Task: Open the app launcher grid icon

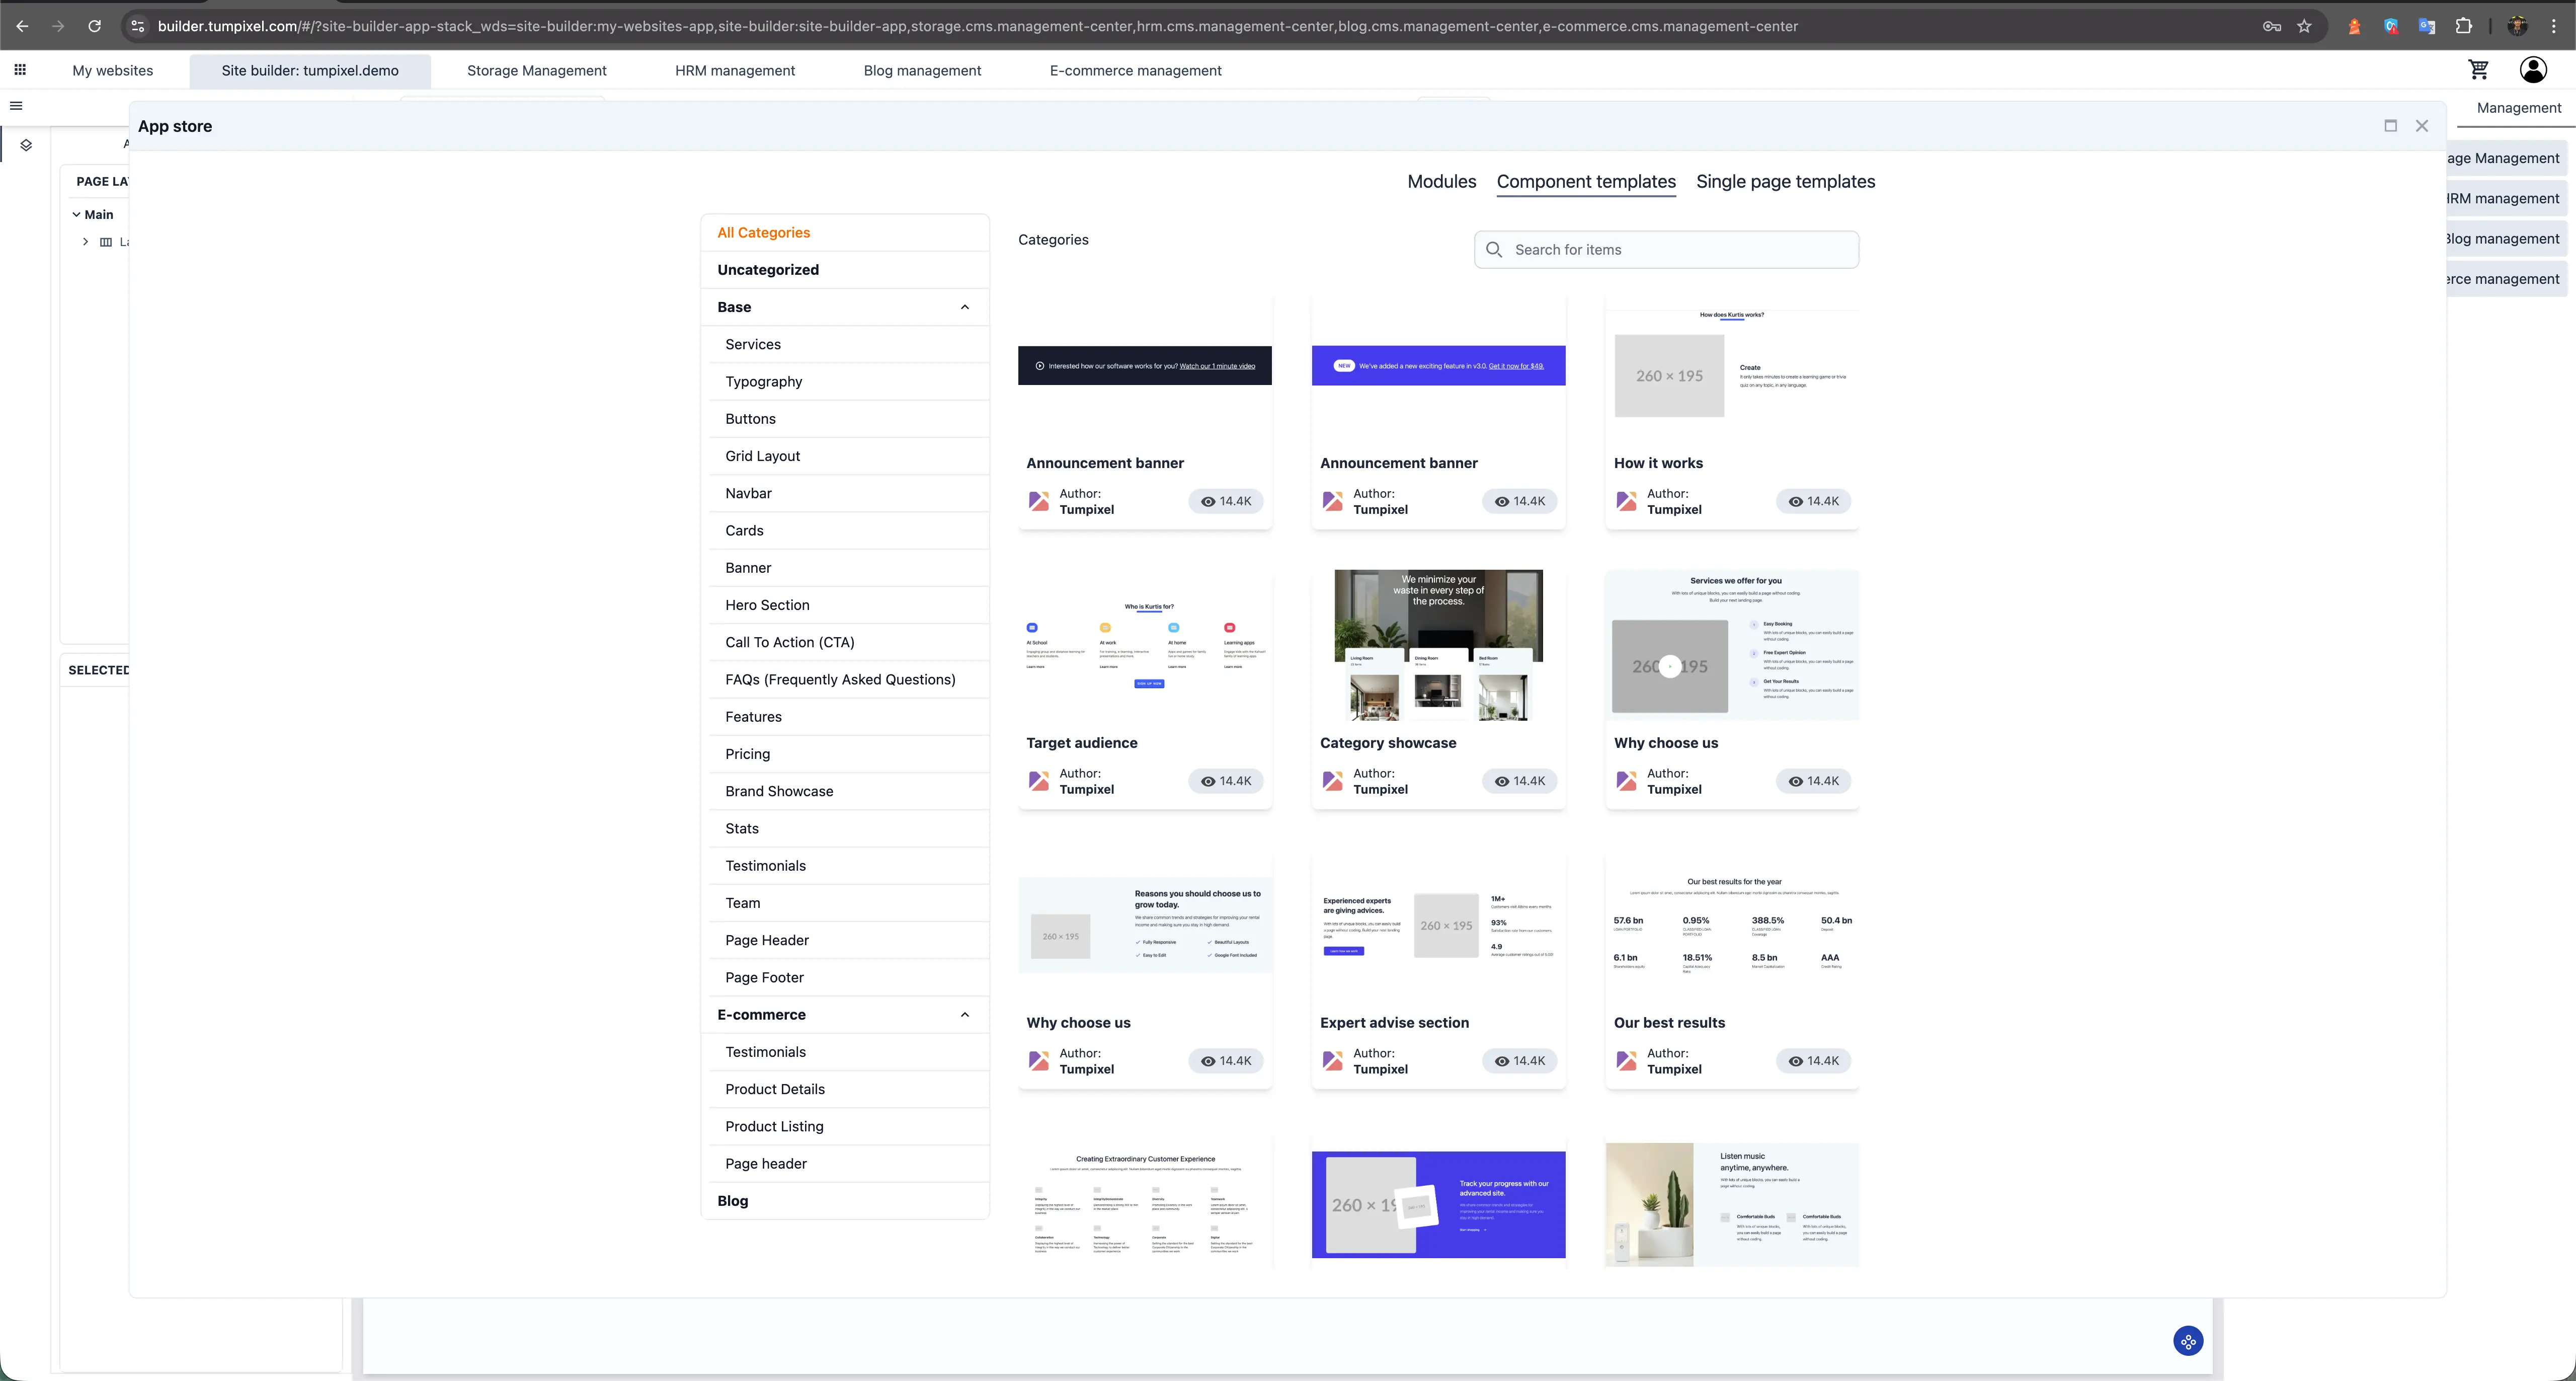Action: [x=19, y=70]
